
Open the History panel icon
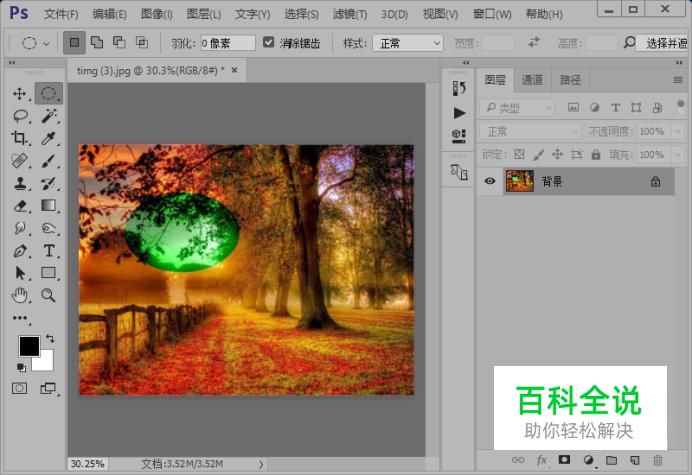coord(459,88)
